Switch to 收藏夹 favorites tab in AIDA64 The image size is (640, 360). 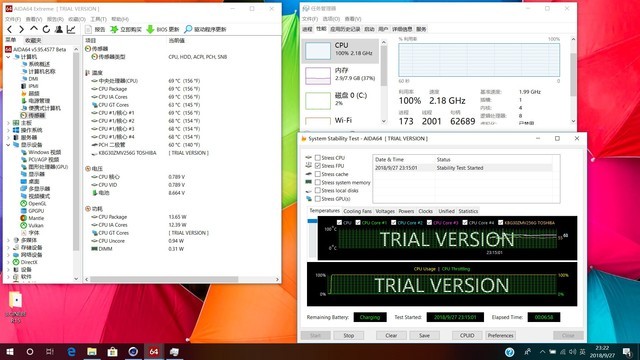(x=33, y=40)
